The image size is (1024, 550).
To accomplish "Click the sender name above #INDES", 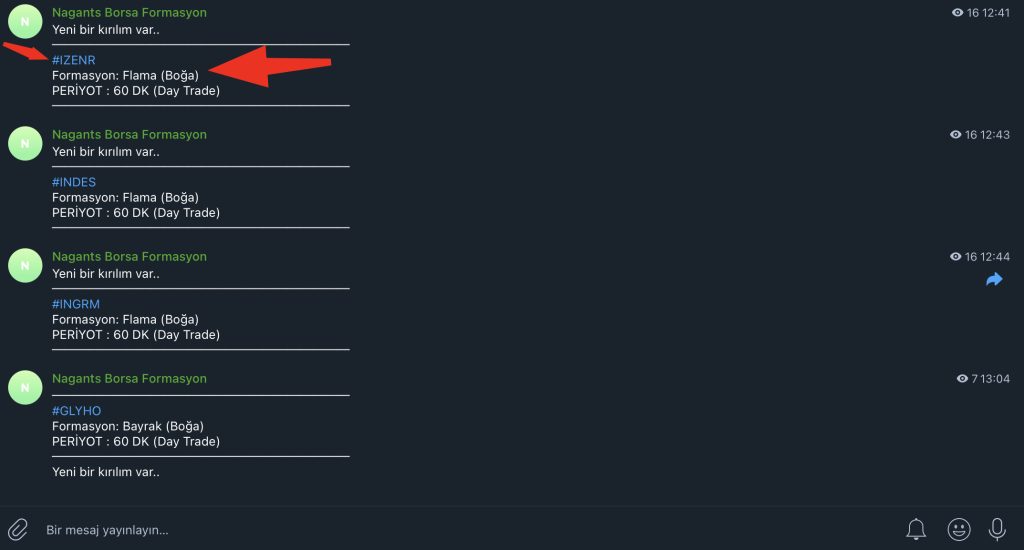I will [x=129, y=135].
